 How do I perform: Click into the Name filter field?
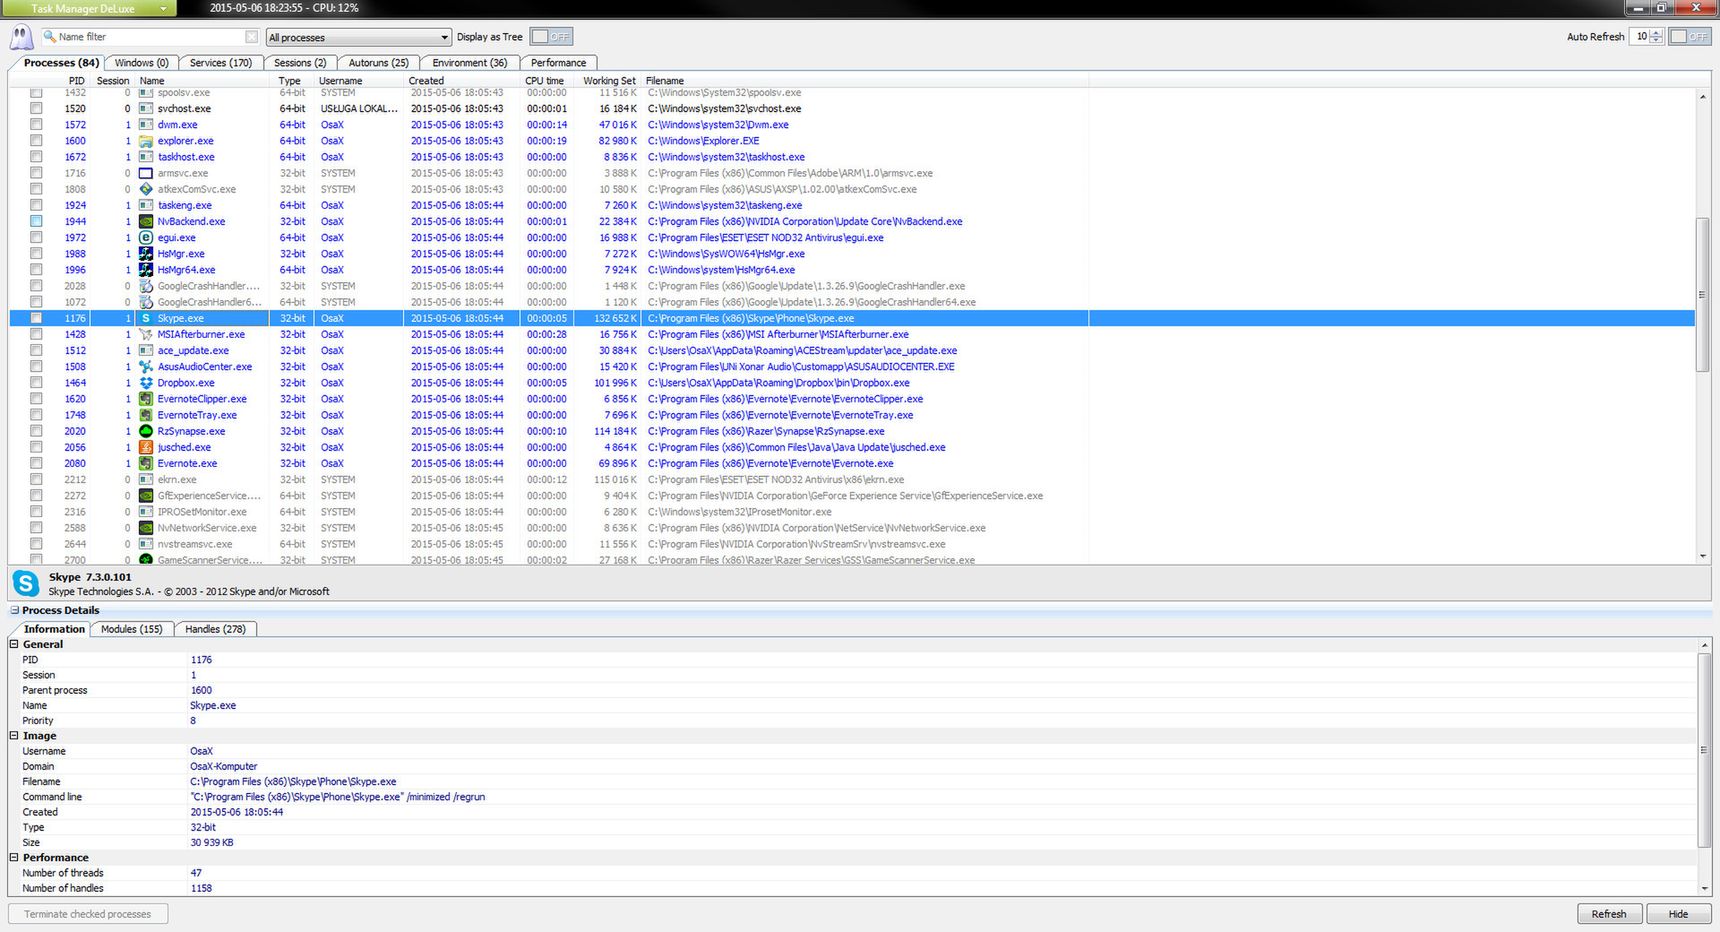(x=150, y=37)
